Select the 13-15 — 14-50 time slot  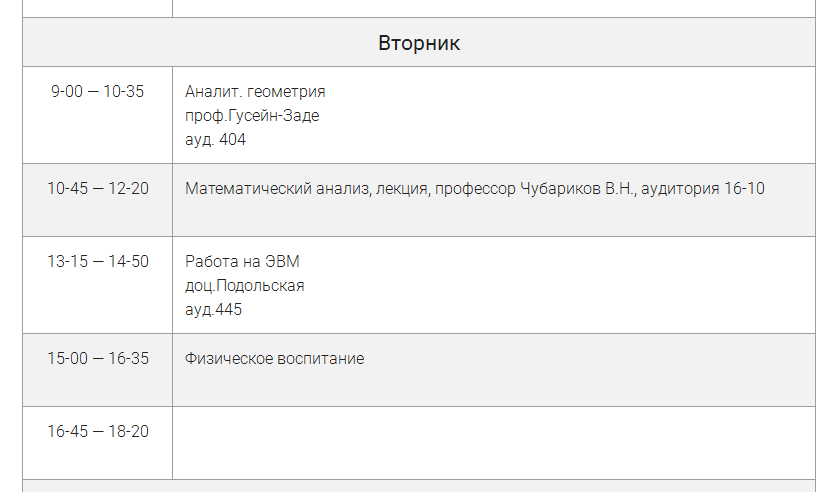point(97,262)
